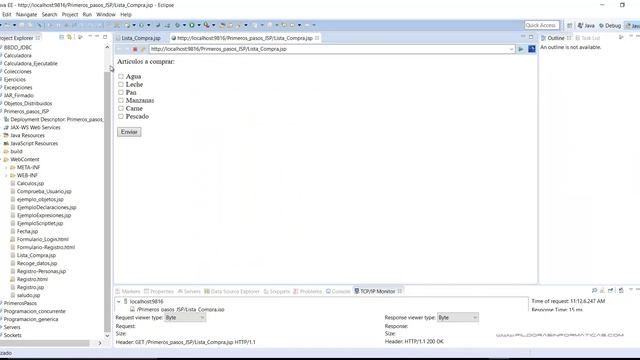Maximize the editor area
This screenshot has width=640, height=360.
(531, 37)
